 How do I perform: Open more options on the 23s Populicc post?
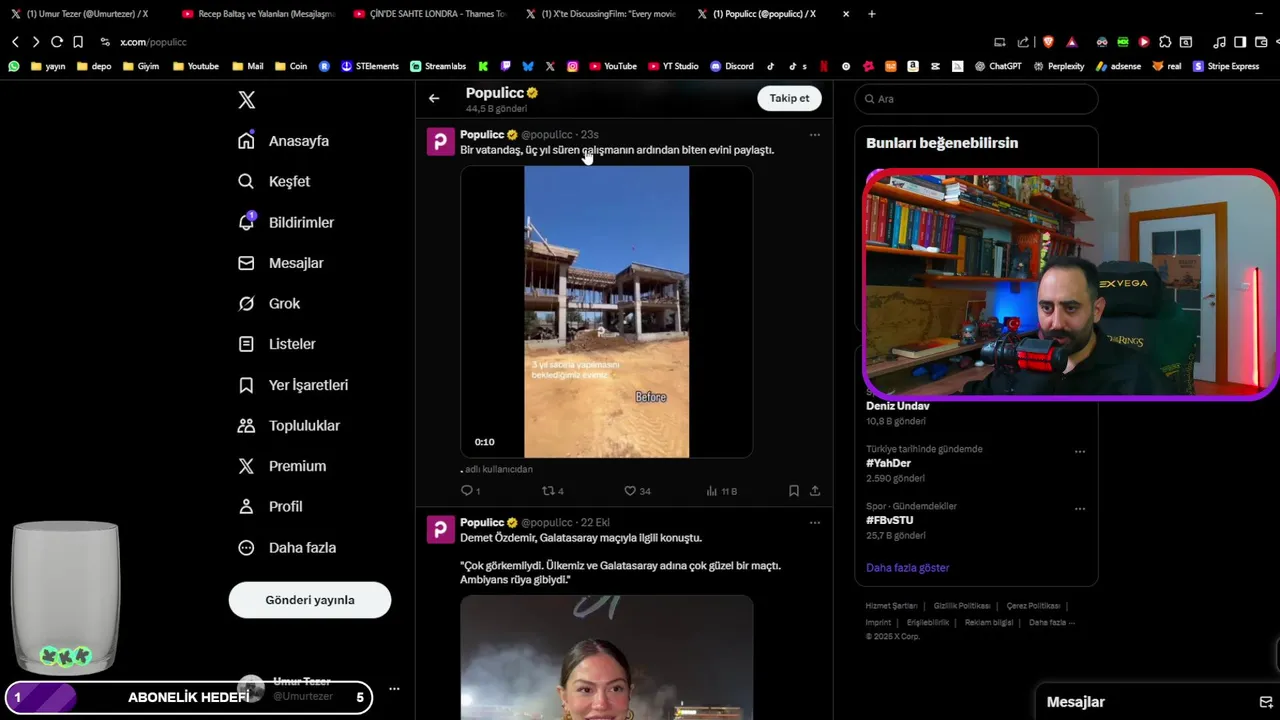[x=815, y=134]
